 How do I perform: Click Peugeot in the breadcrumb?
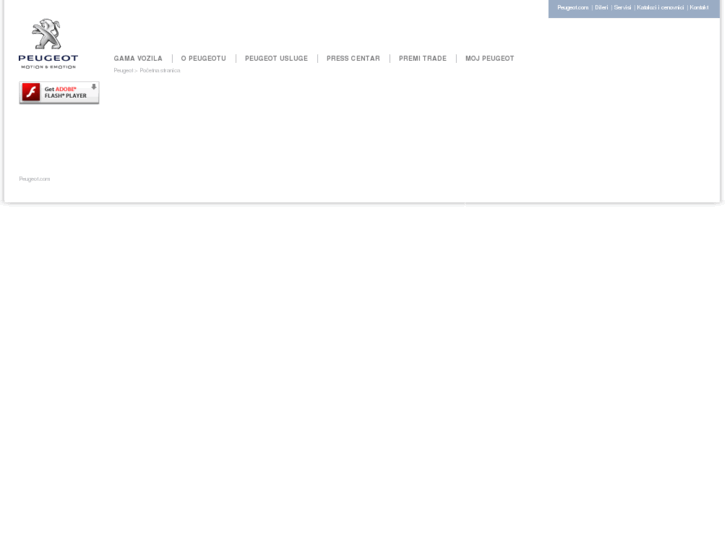pos(123,71)
